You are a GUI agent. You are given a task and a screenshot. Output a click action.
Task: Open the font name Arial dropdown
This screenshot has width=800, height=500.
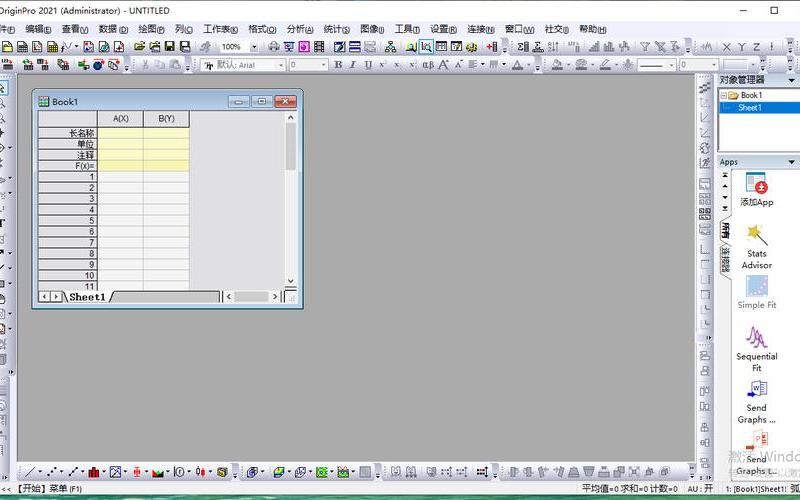281,65
